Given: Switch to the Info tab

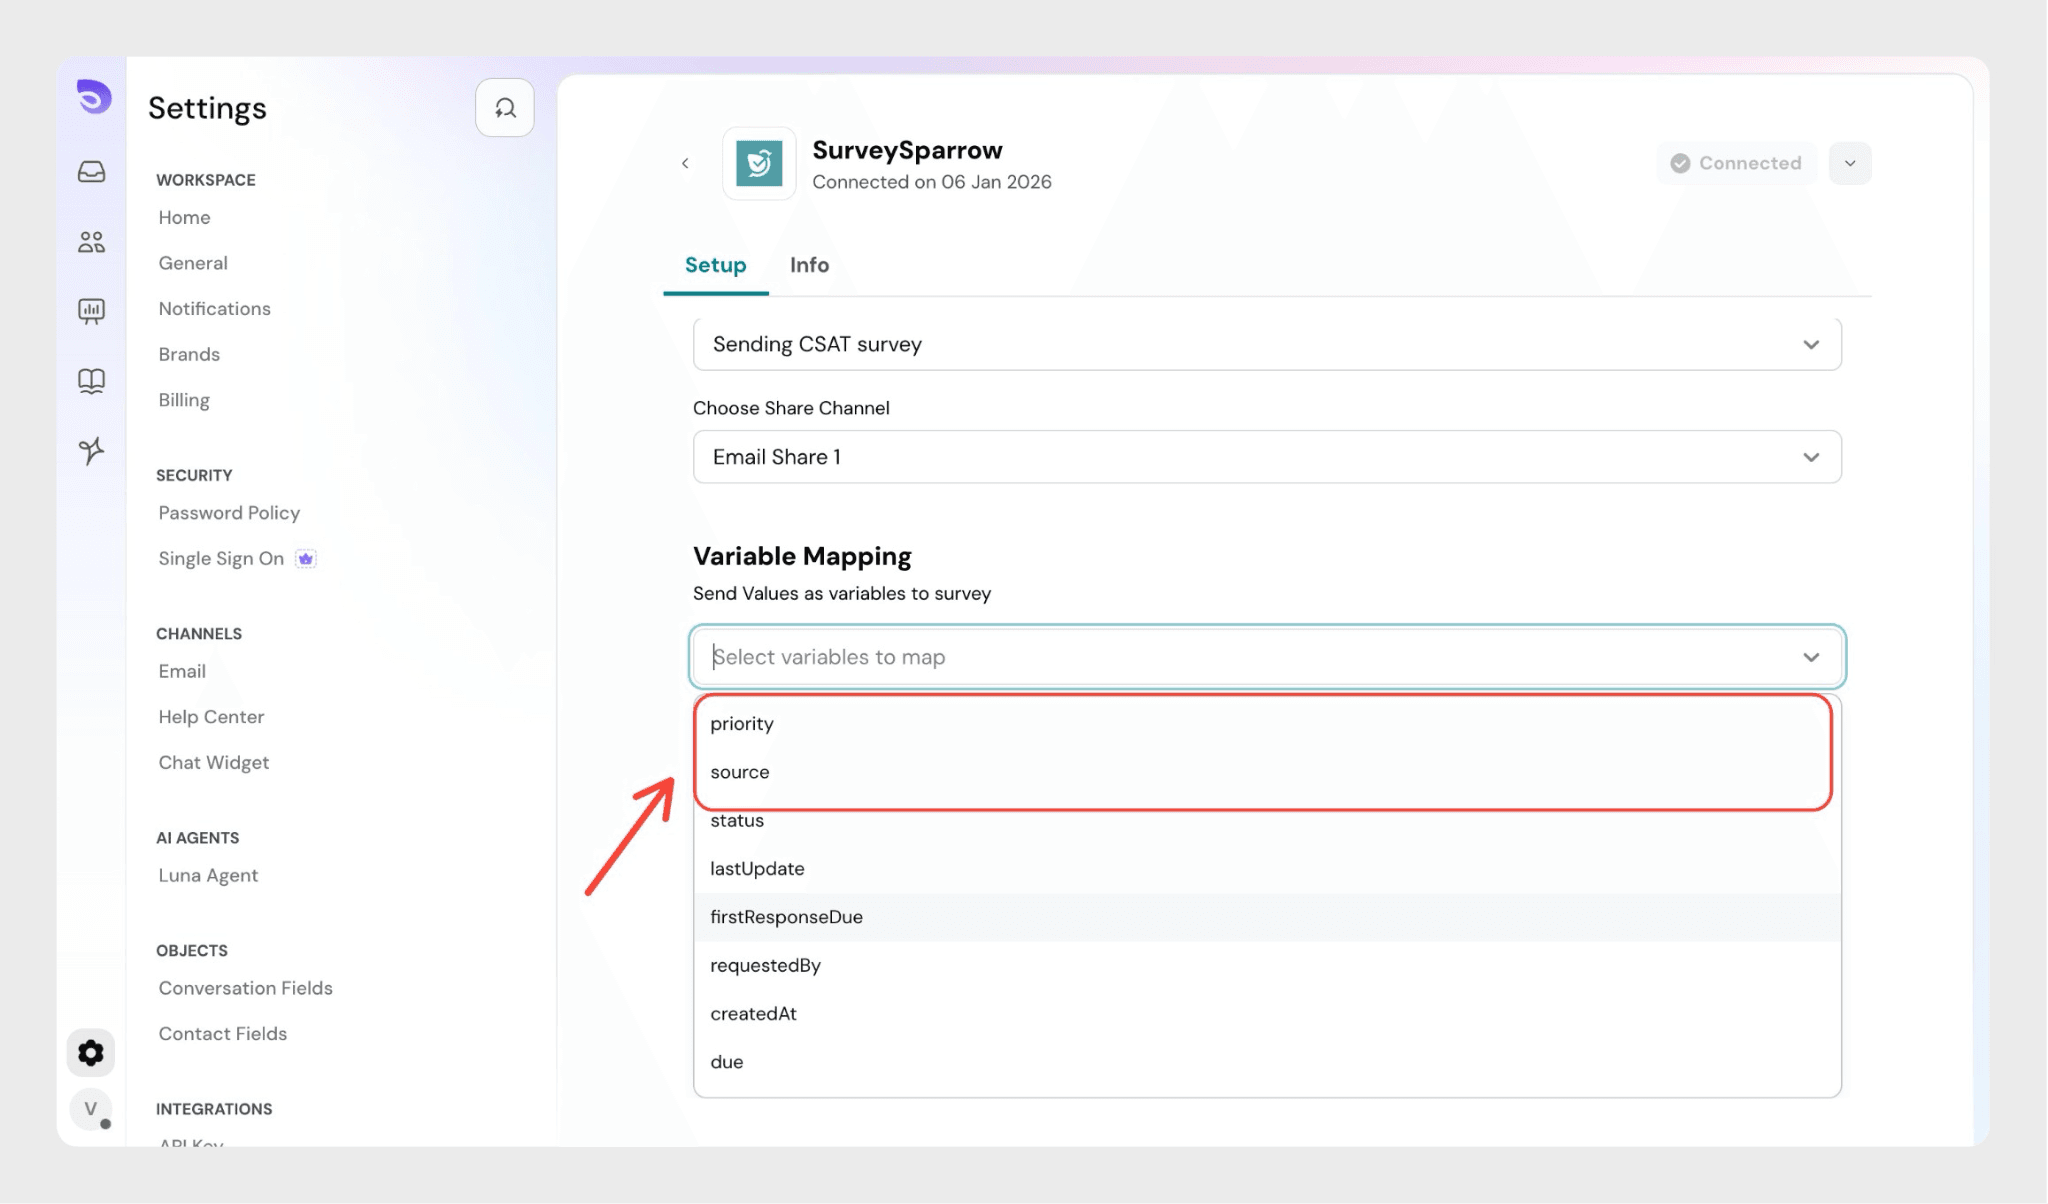Looking at the screenshot, I should pyautogui.click(x=809, y=265).
